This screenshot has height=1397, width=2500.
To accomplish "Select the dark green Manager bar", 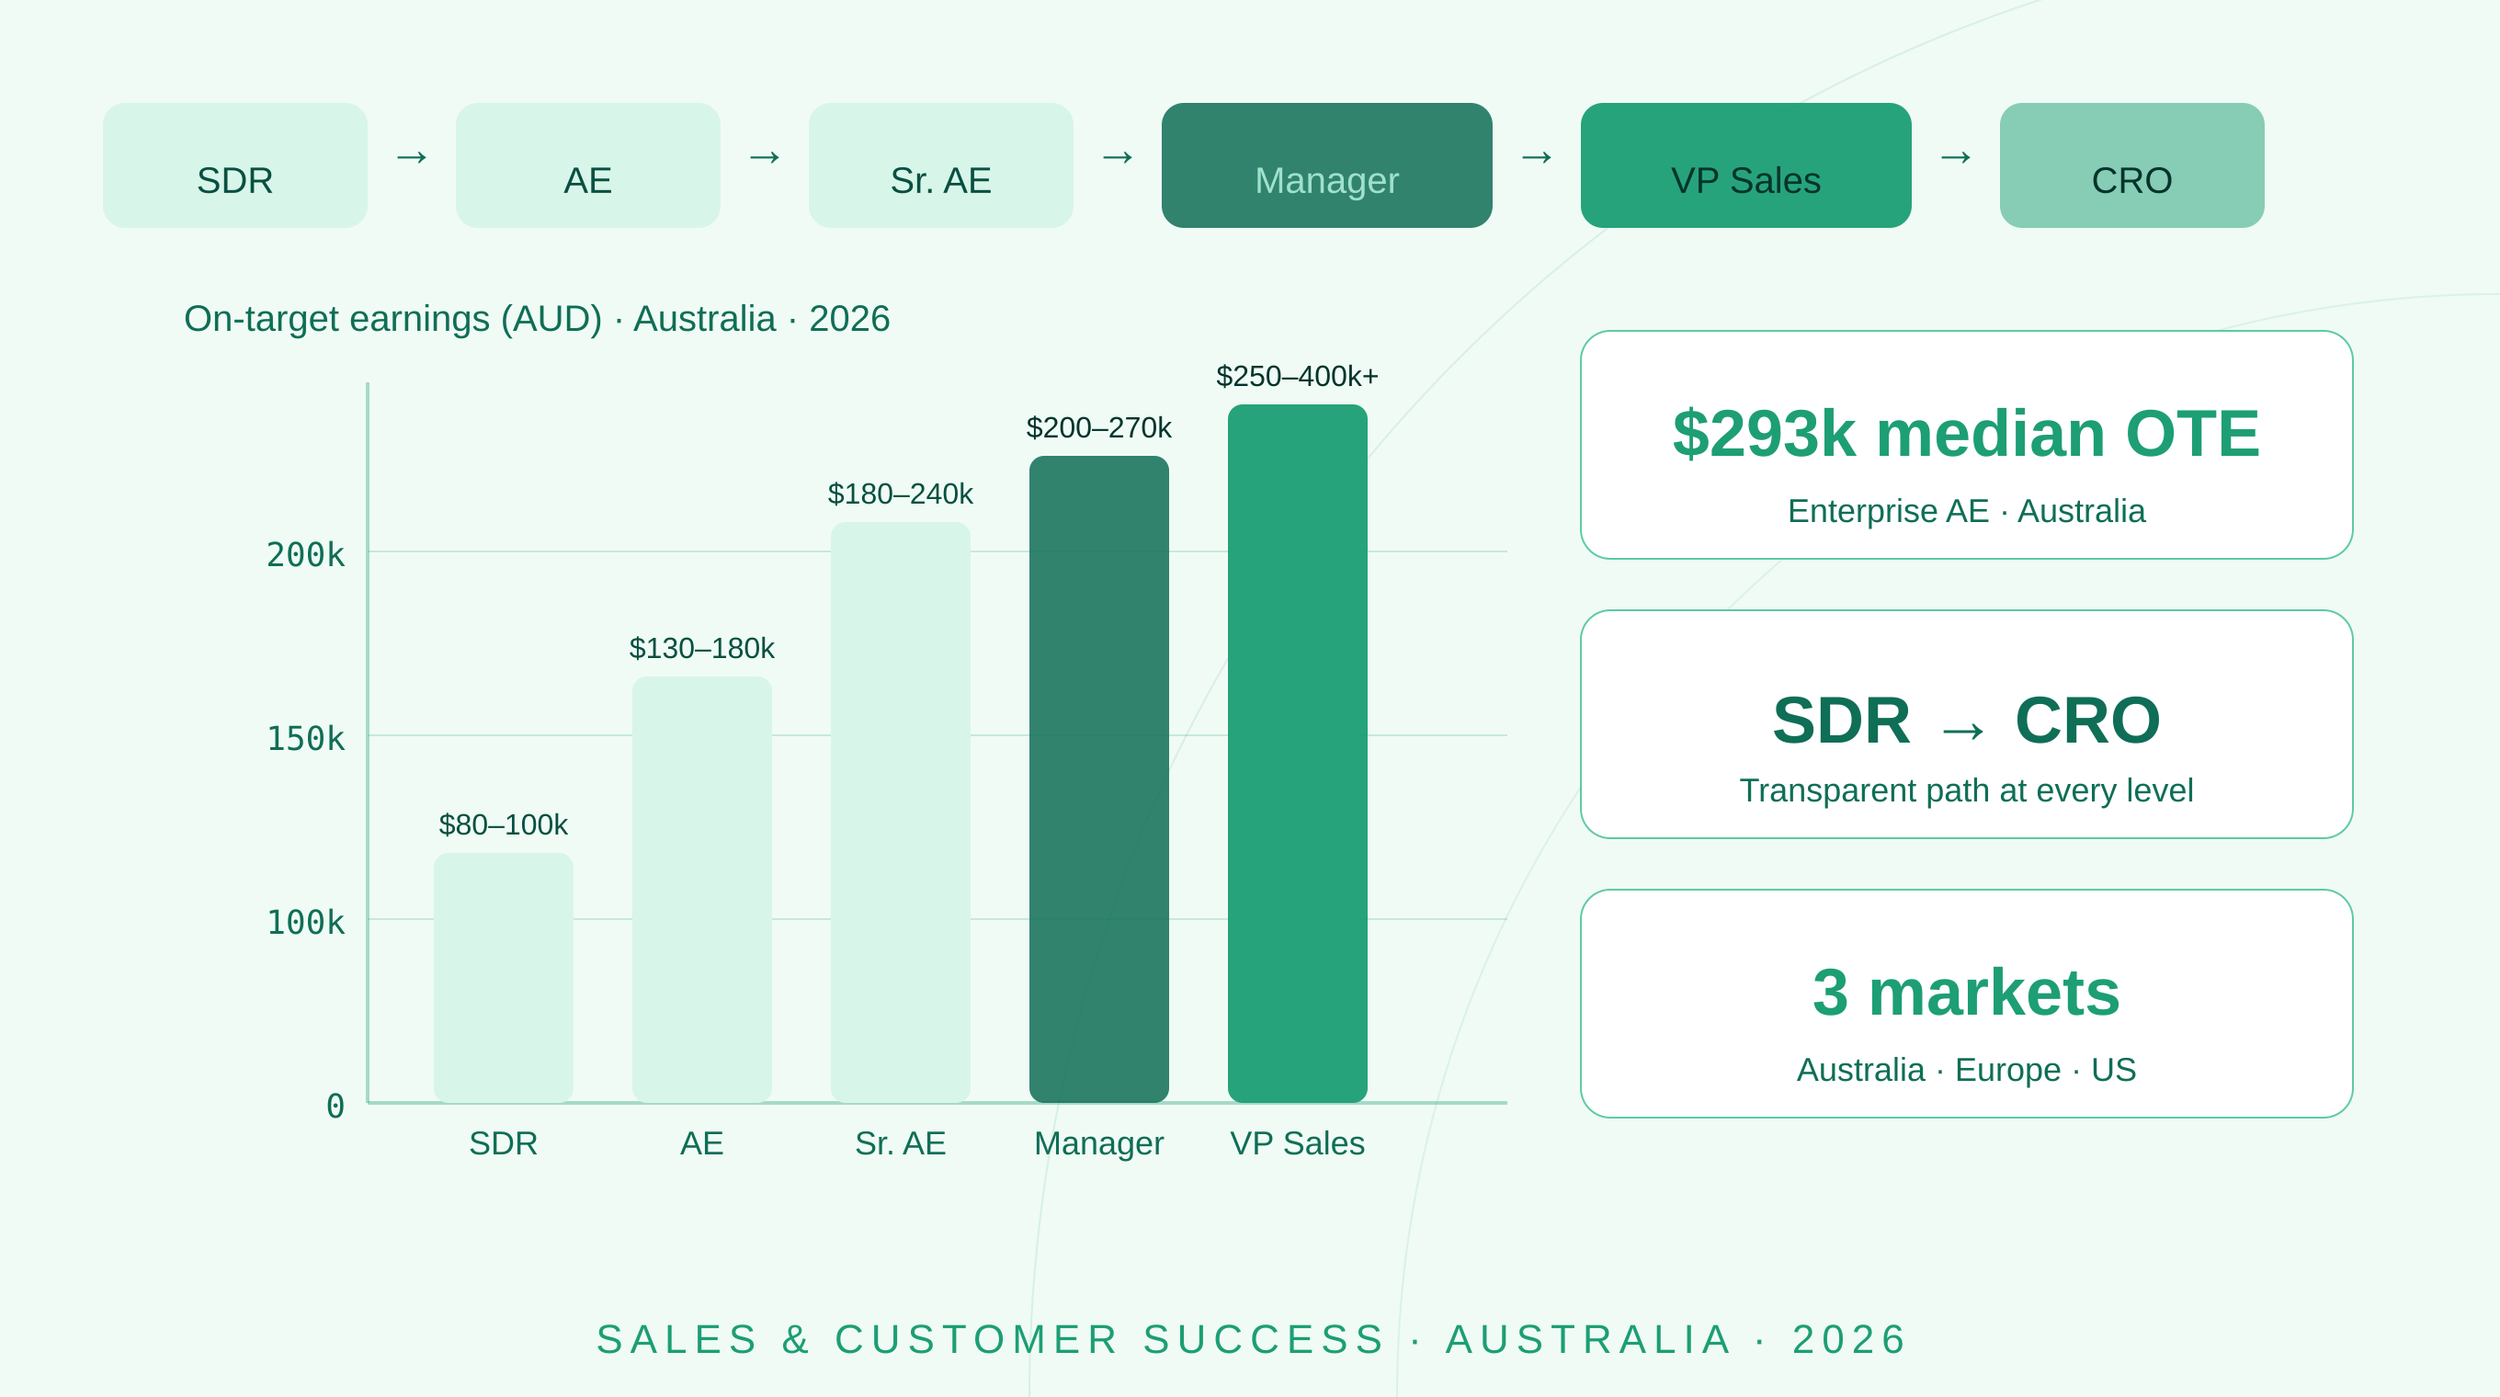I will (x=1098, y=779).
